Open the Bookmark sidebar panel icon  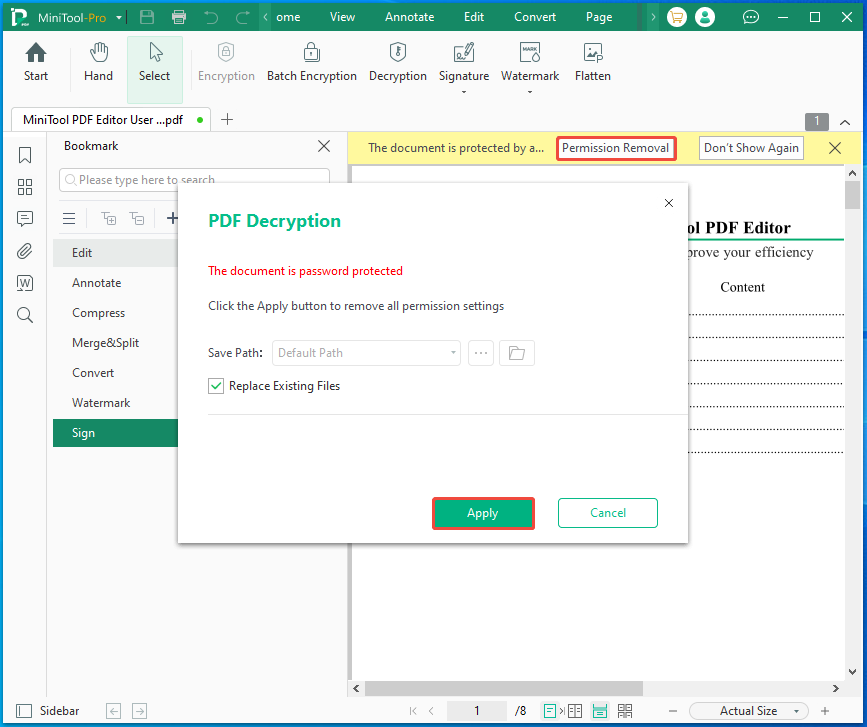coord(25,155)
